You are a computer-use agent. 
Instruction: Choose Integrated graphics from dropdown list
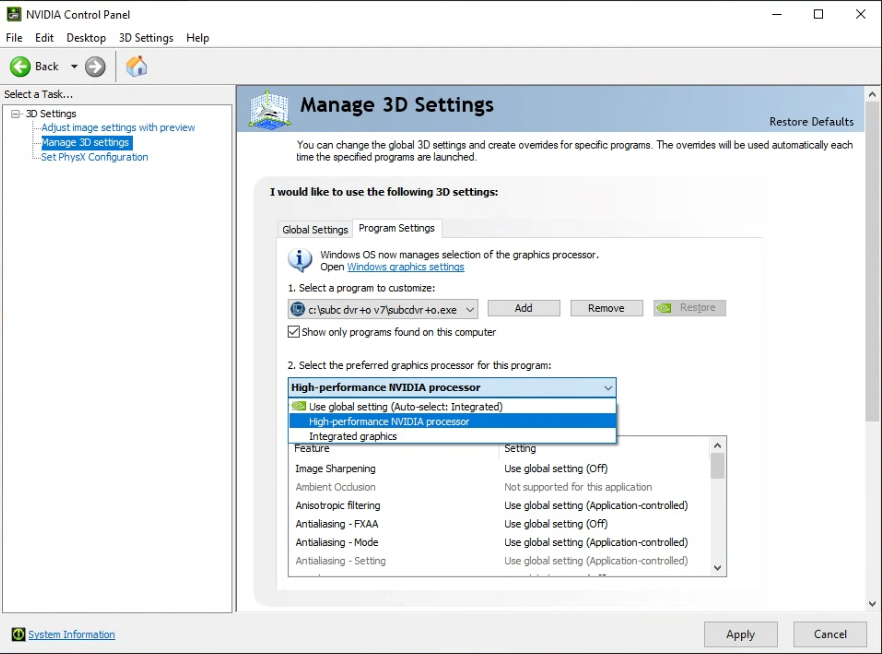tap(353, 436)
